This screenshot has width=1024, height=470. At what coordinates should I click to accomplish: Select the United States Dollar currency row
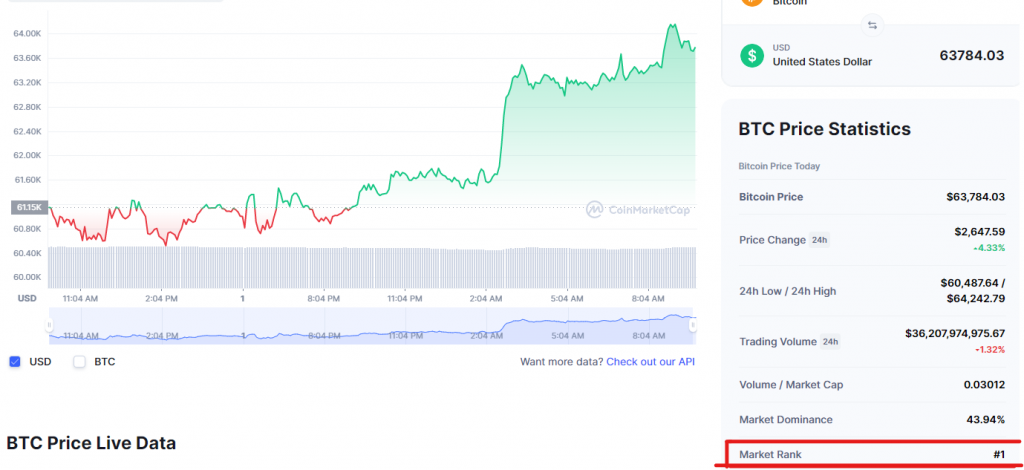coord(872,55)
